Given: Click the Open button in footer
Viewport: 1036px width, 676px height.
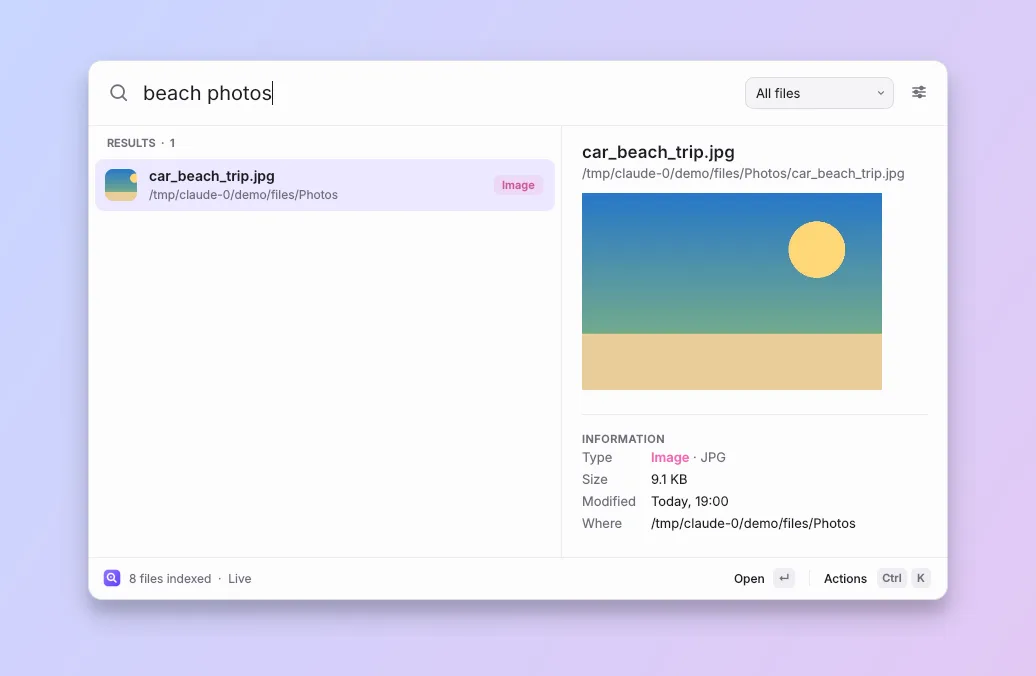Looking at the screenshot, I should tap(749, 579).
